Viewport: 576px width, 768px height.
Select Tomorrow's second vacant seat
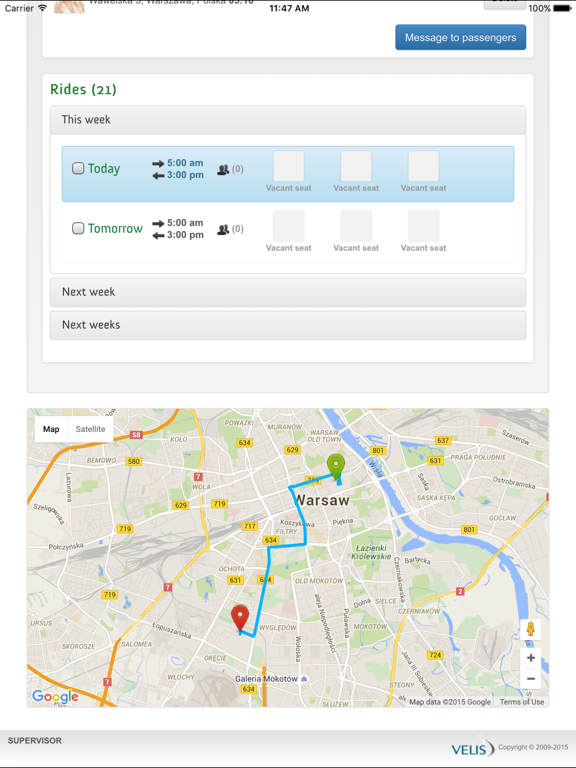click(356, 226)
